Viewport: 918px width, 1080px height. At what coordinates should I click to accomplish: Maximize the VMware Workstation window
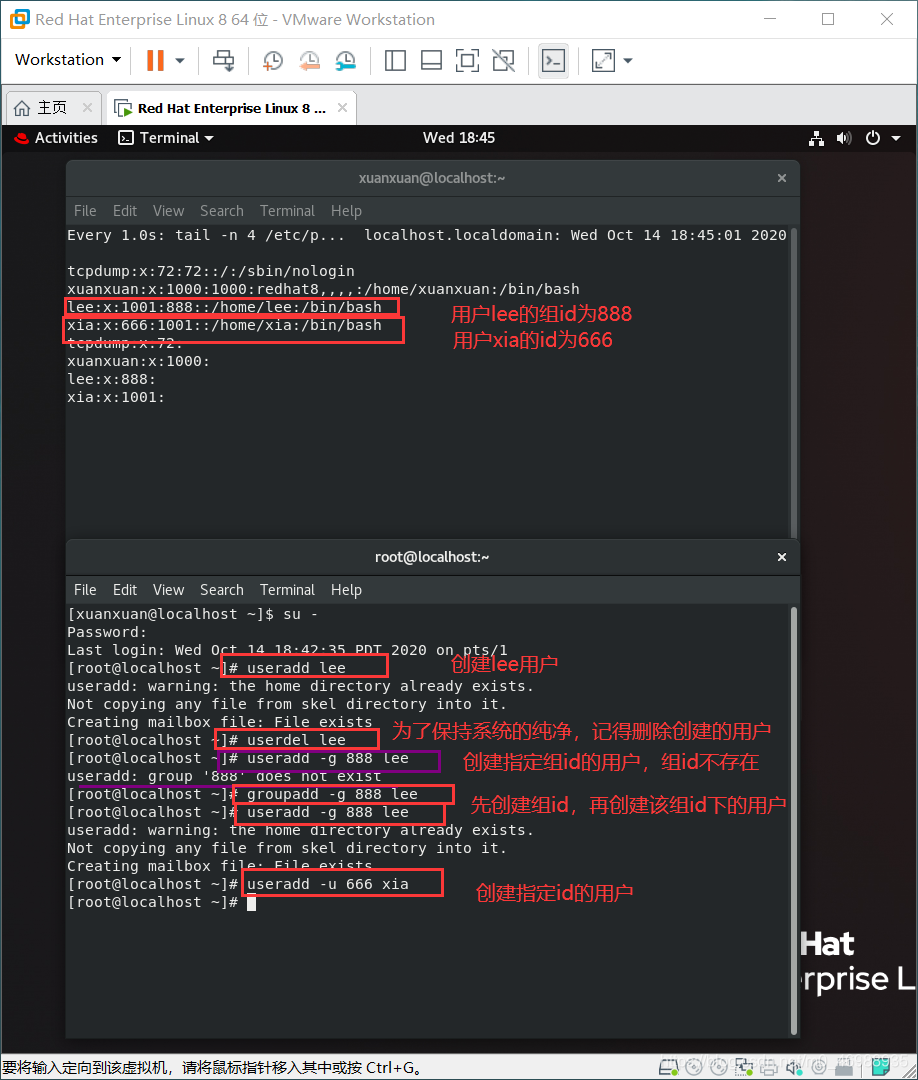point(828,19)
